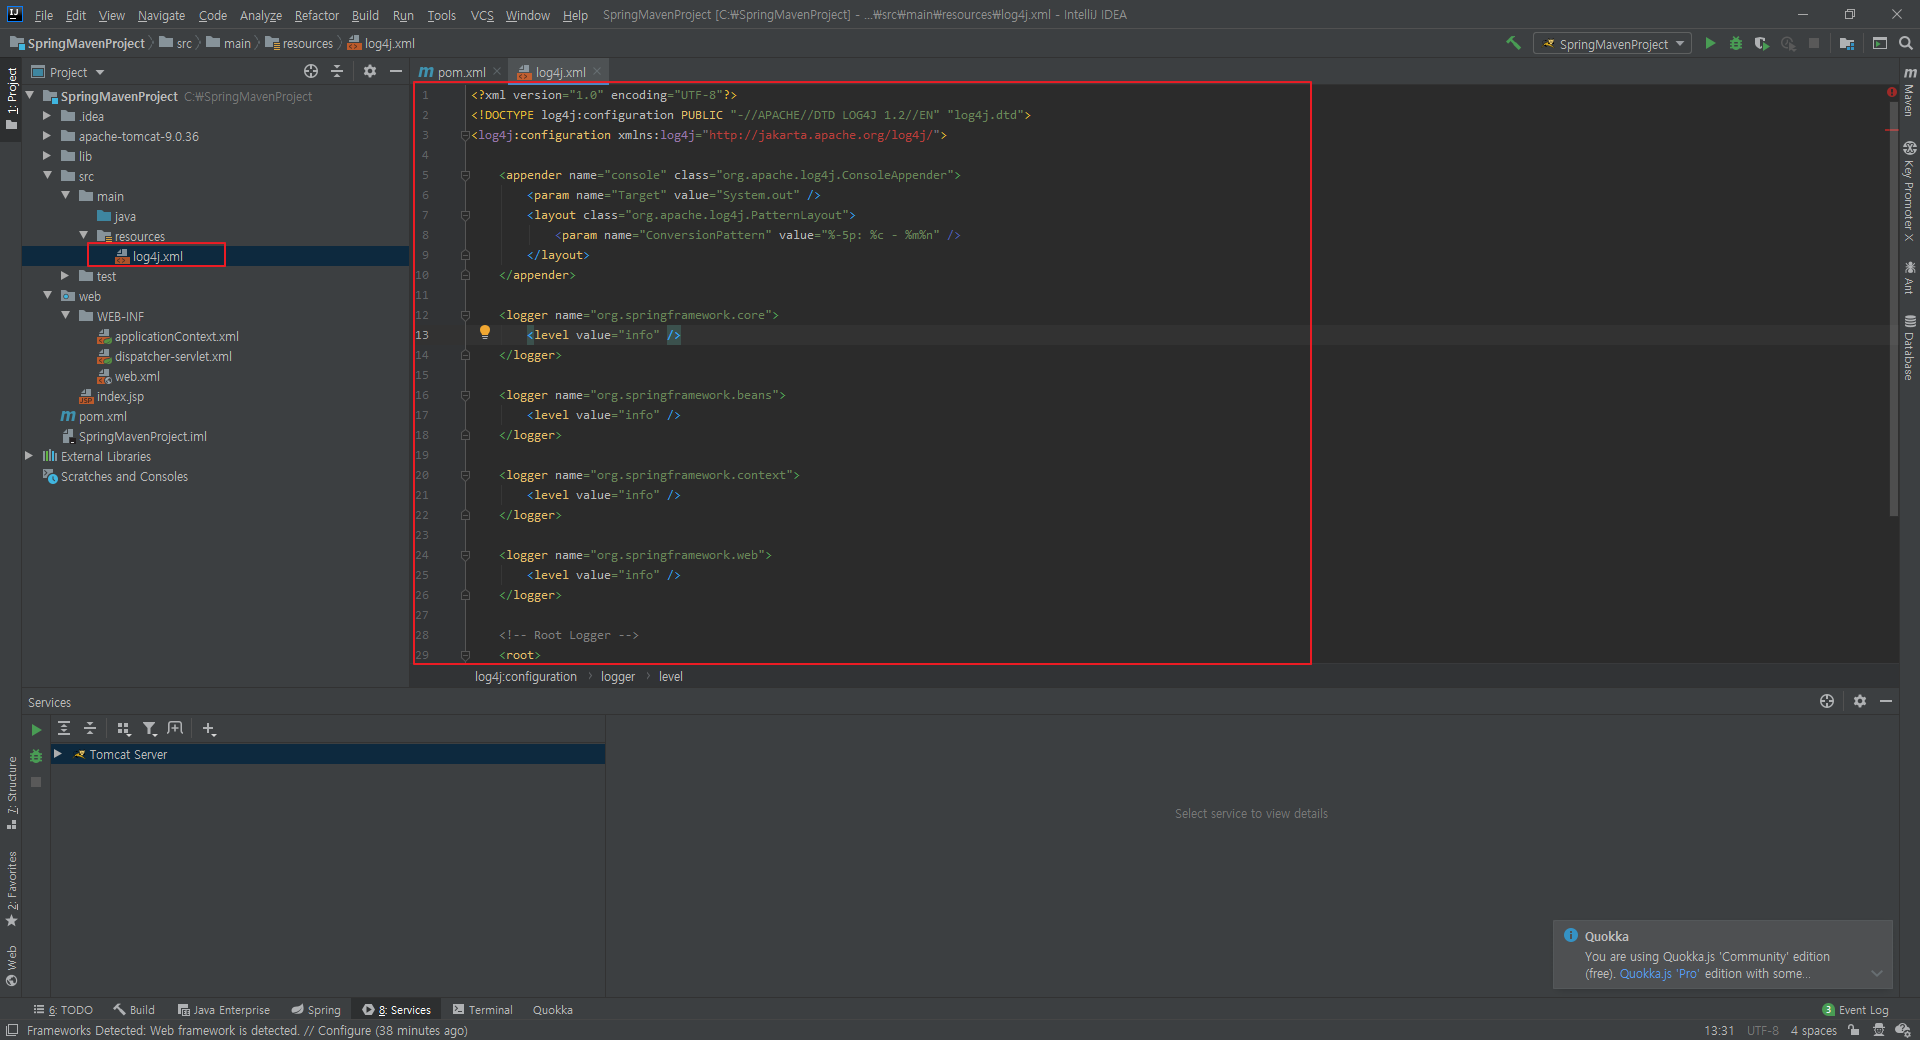Screen dimensions: 1920x1040
Task: Add a service with the plus icon
Action: (209, 729)
